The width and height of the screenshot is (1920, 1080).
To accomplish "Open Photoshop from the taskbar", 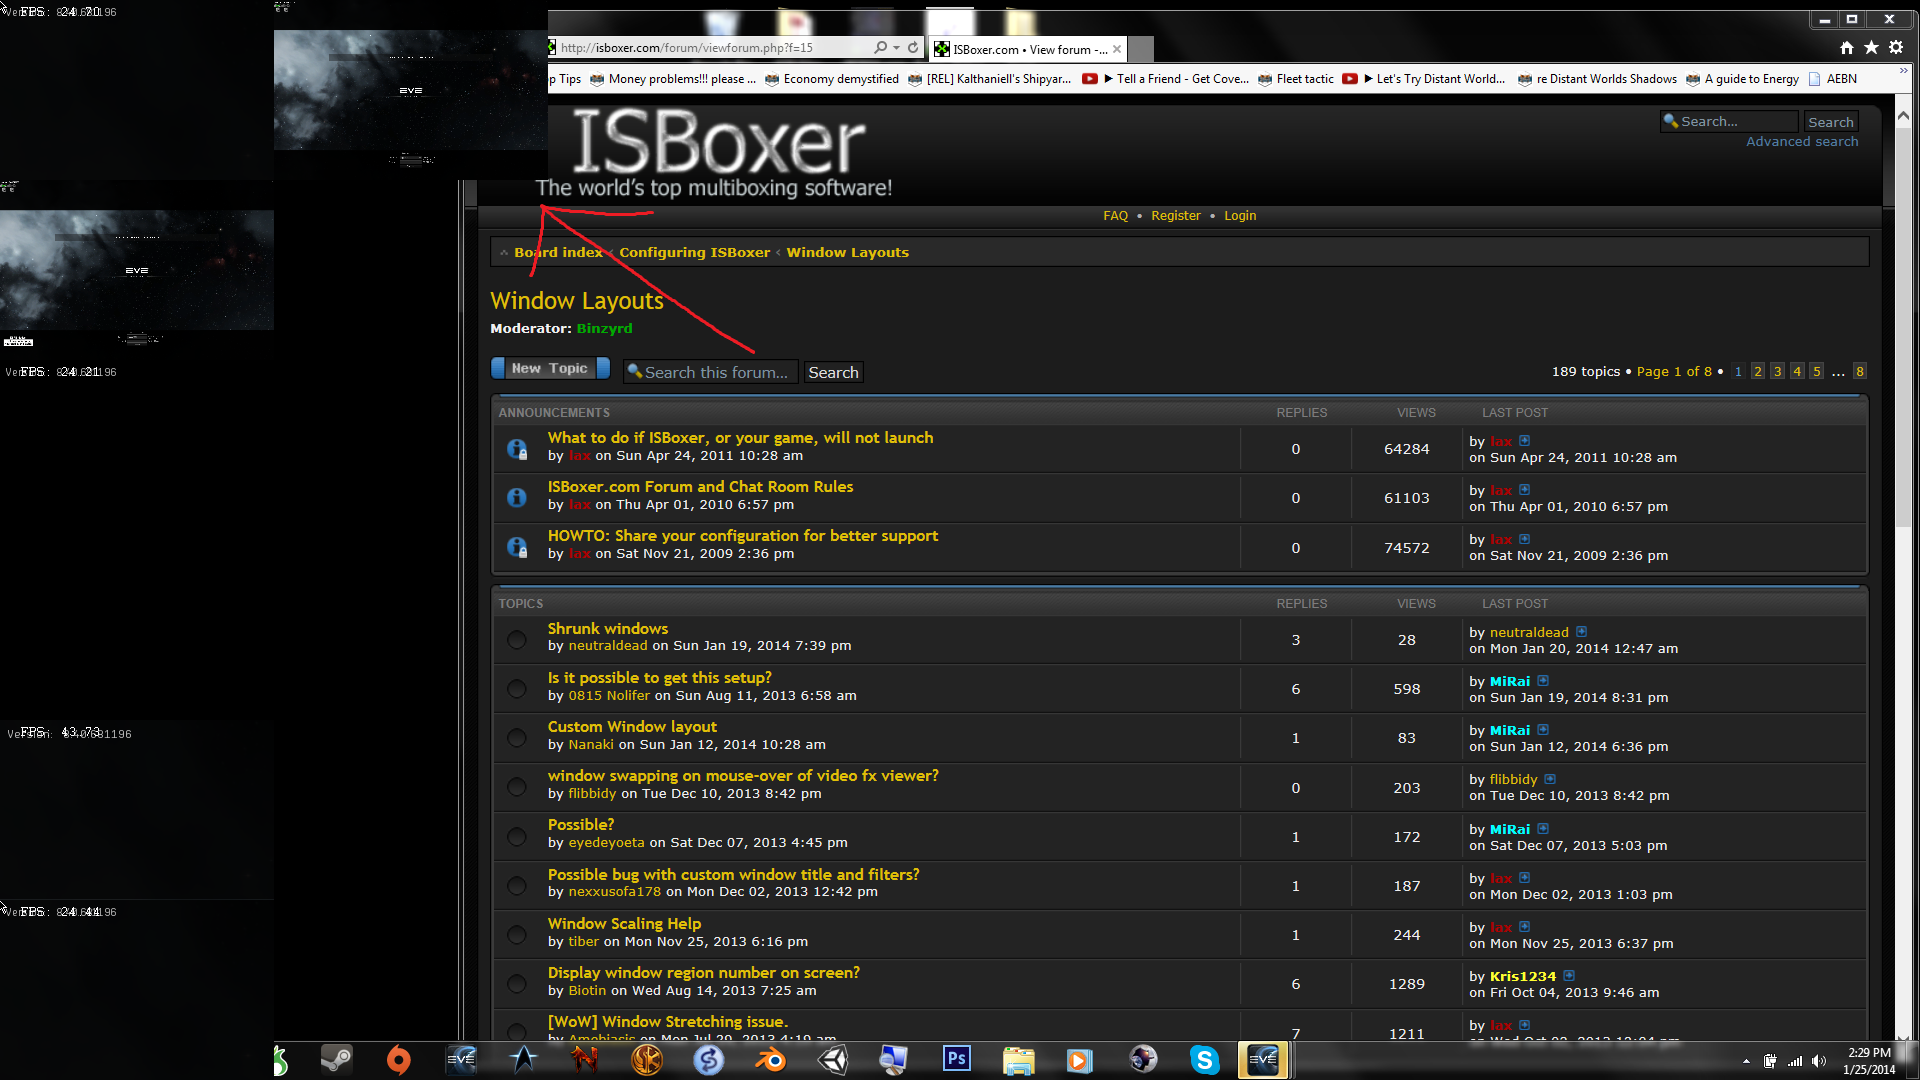I will pos(957,1060).
